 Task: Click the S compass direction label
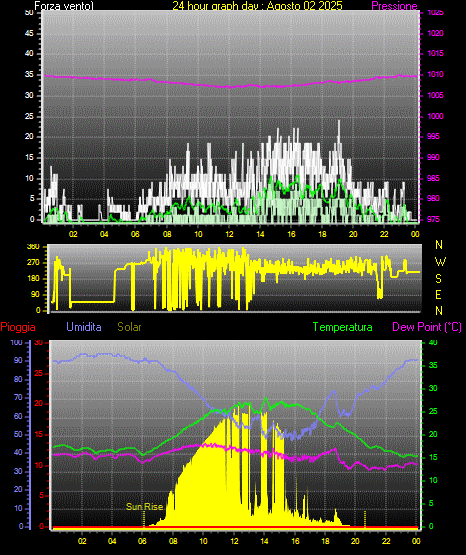438,279
